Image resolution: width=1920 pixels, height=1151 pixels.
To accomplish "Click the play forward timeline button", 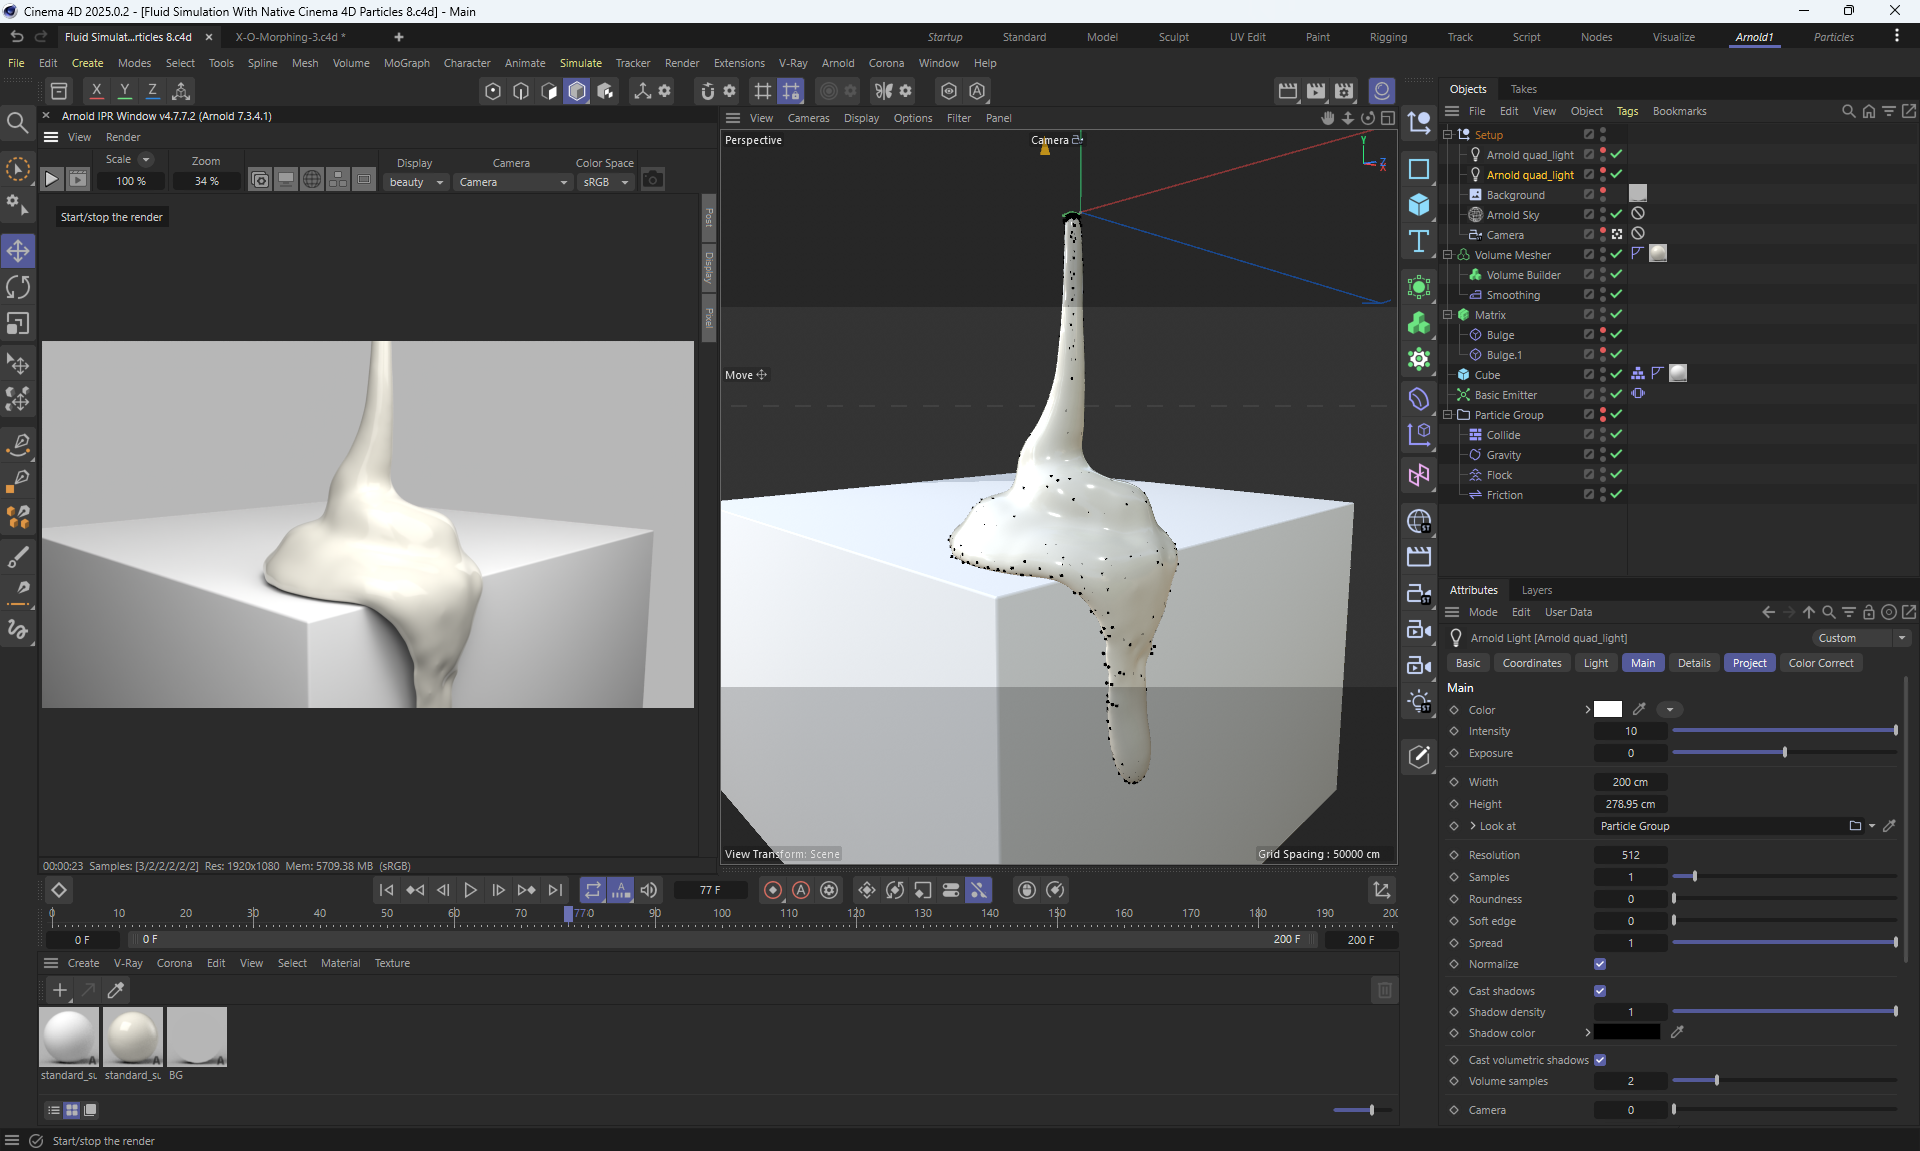I will [x=470, y=890].
